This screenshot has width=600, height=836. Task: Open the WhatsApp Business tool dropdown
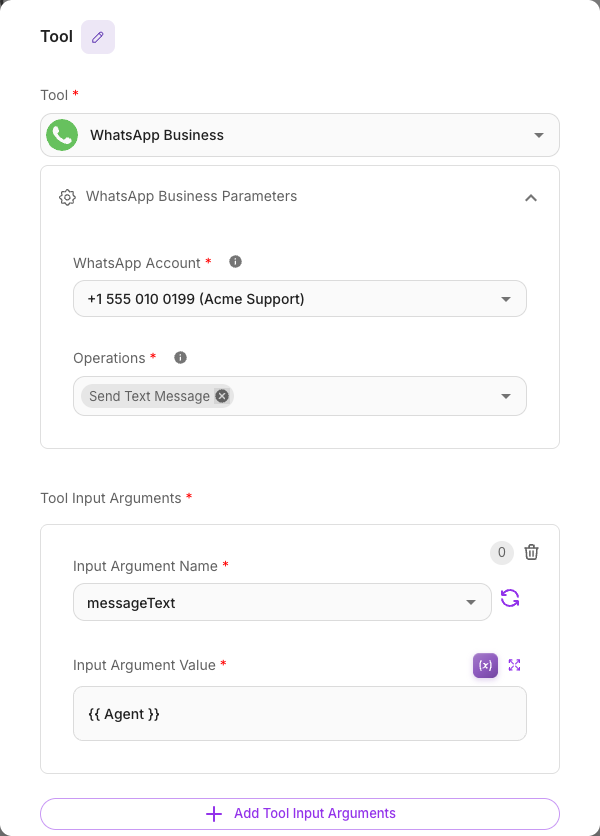(x=300, y=135)
